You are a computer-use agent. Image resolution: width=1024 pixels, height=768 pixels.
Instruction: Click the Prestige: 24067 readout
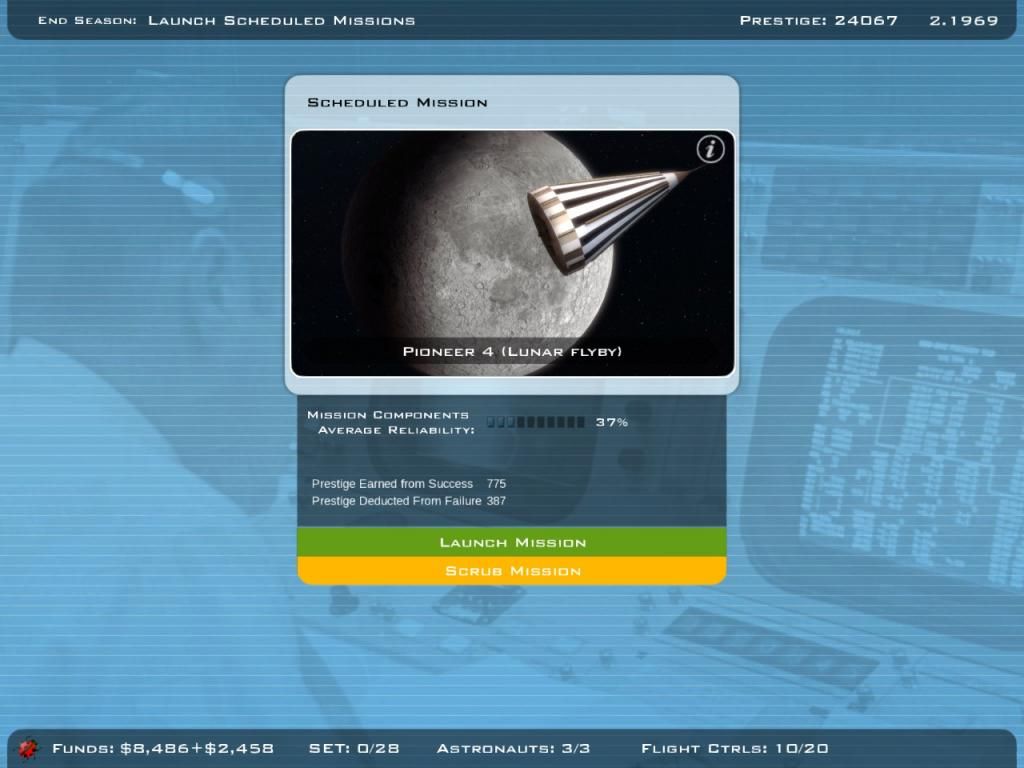click(818, 21)
